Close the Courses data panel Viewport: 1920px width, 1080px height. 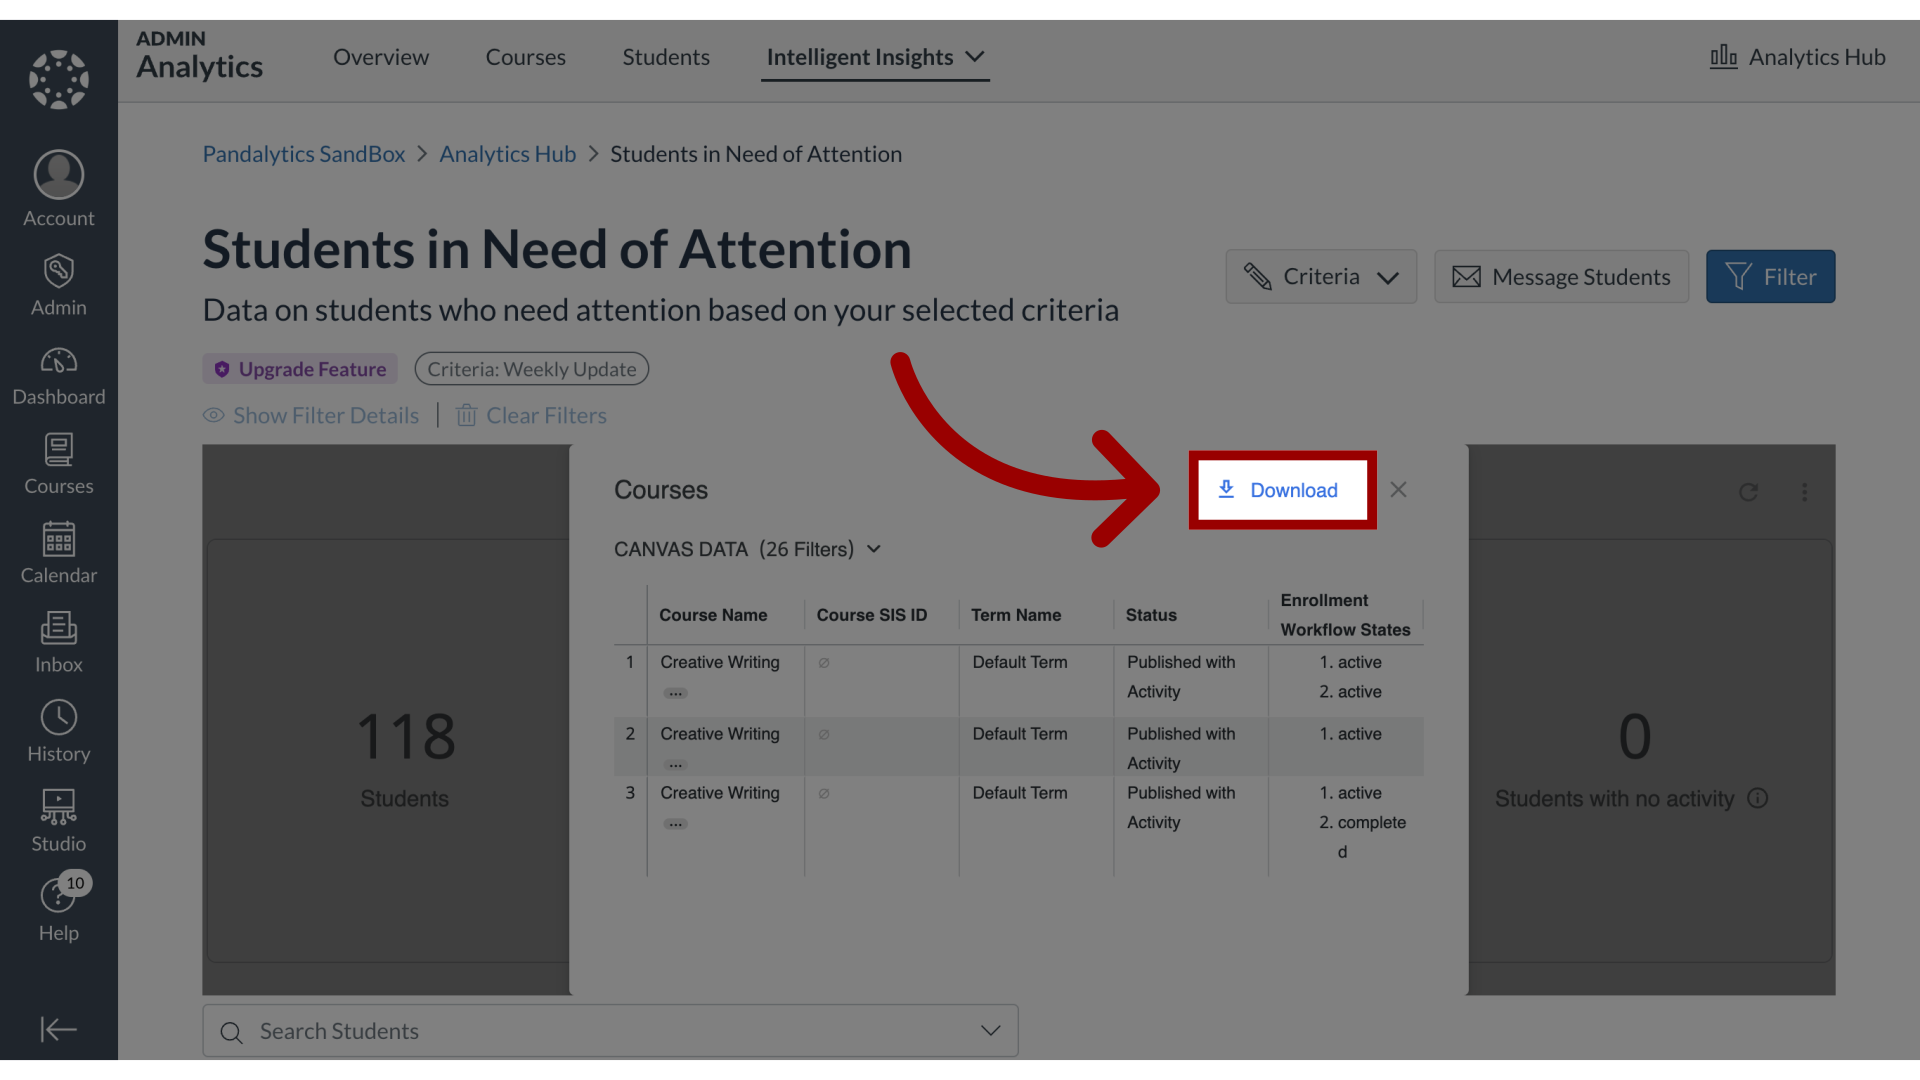(x=1398, y=489)
